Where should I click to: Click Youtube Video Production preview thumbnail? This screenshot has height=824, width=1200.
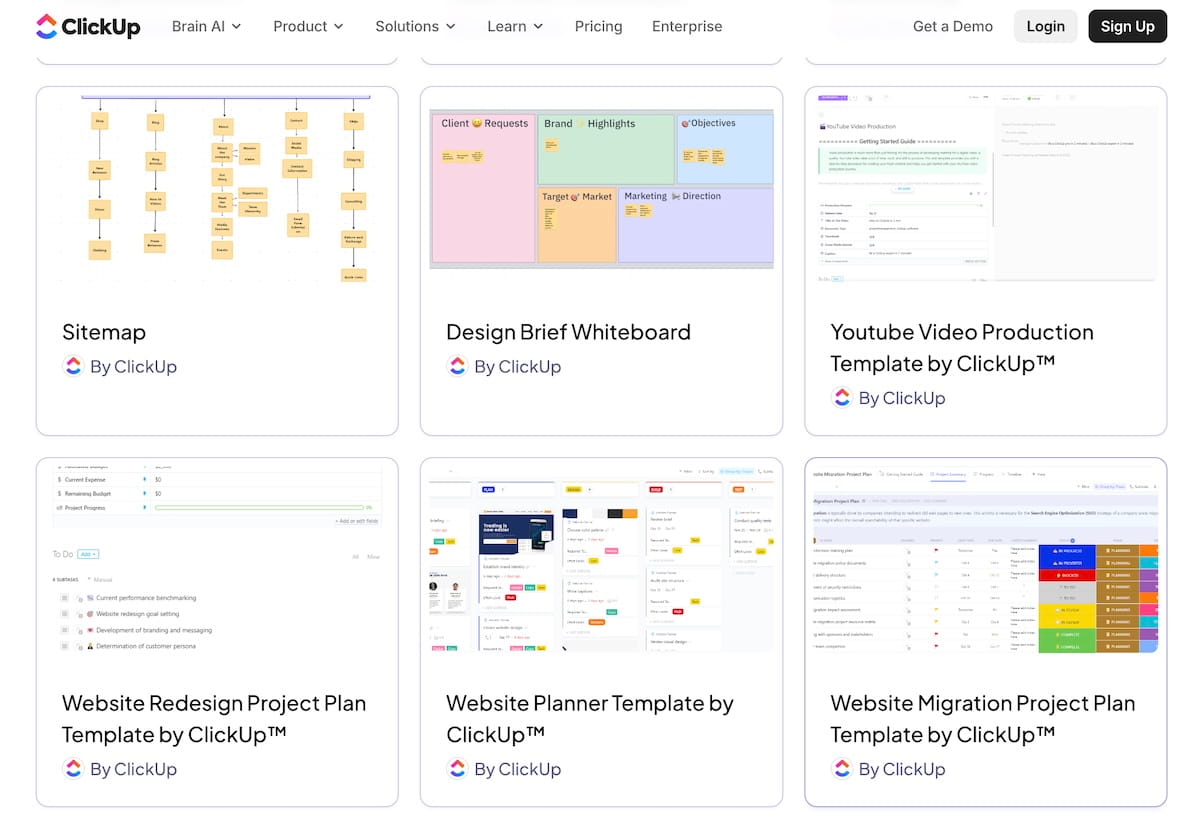point(985,188)
